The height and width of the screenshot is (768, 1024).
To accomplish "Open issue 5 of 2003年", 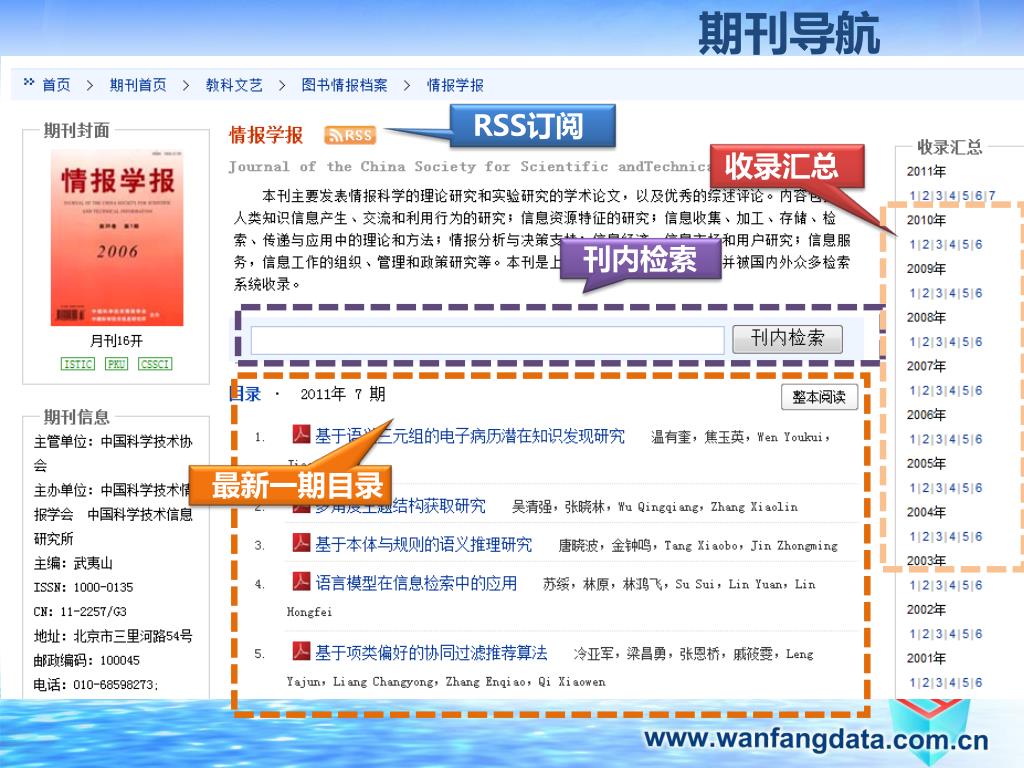I will click(x=965, y=585).
